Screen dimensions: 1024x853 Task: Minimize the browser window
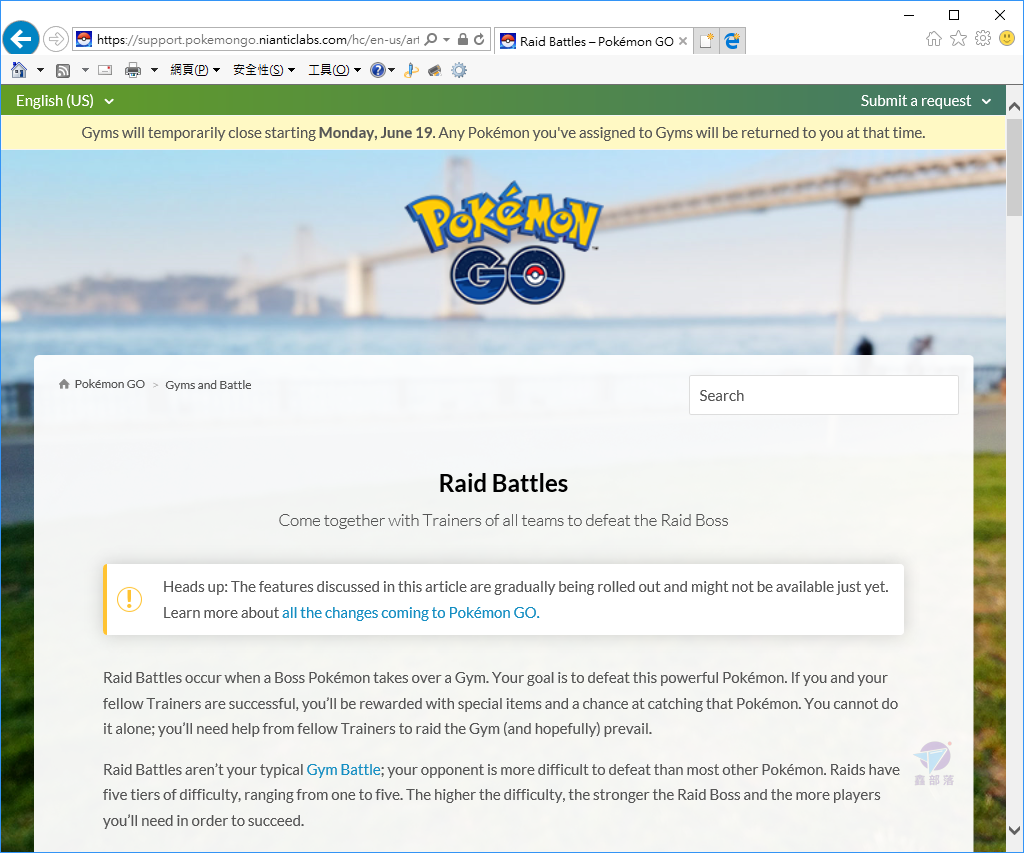[909, 15]
